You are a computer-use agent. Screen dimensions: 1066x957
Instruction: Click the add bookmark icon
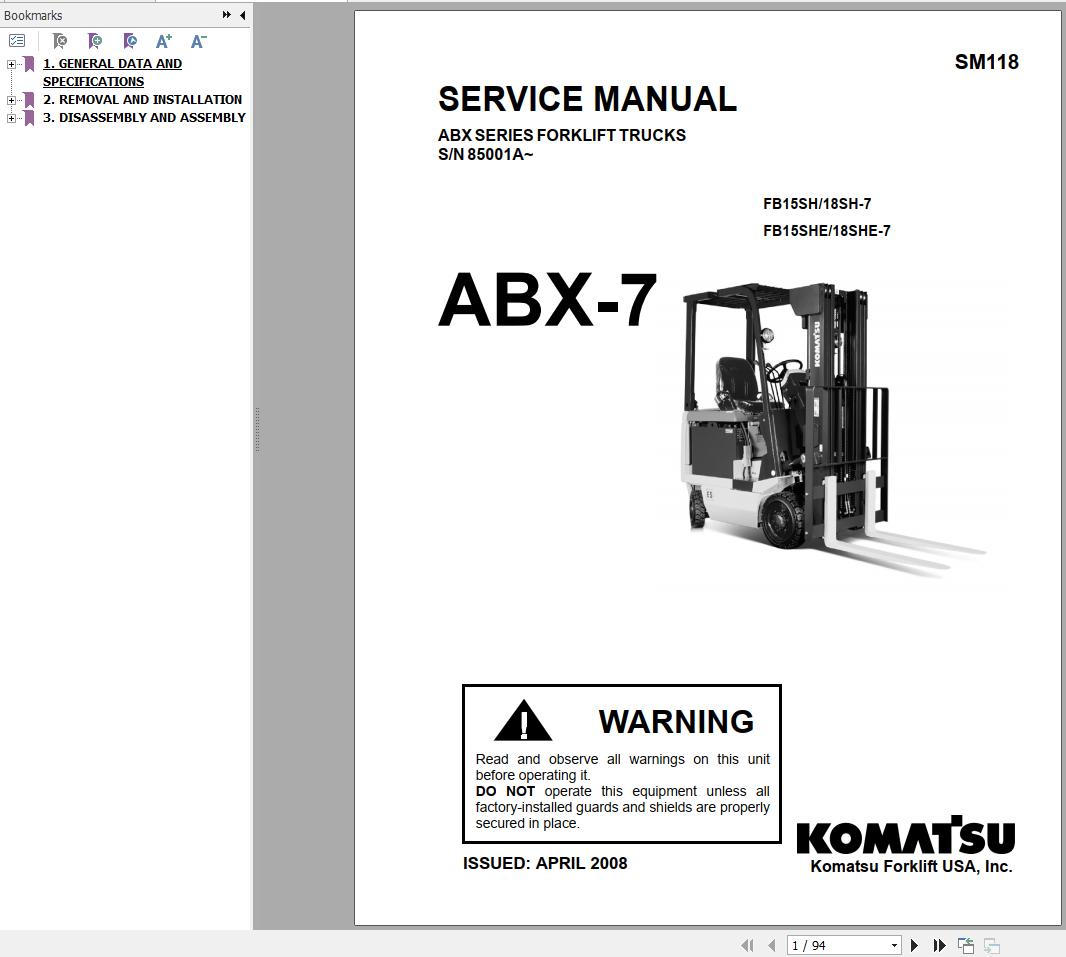coord(94,41)
